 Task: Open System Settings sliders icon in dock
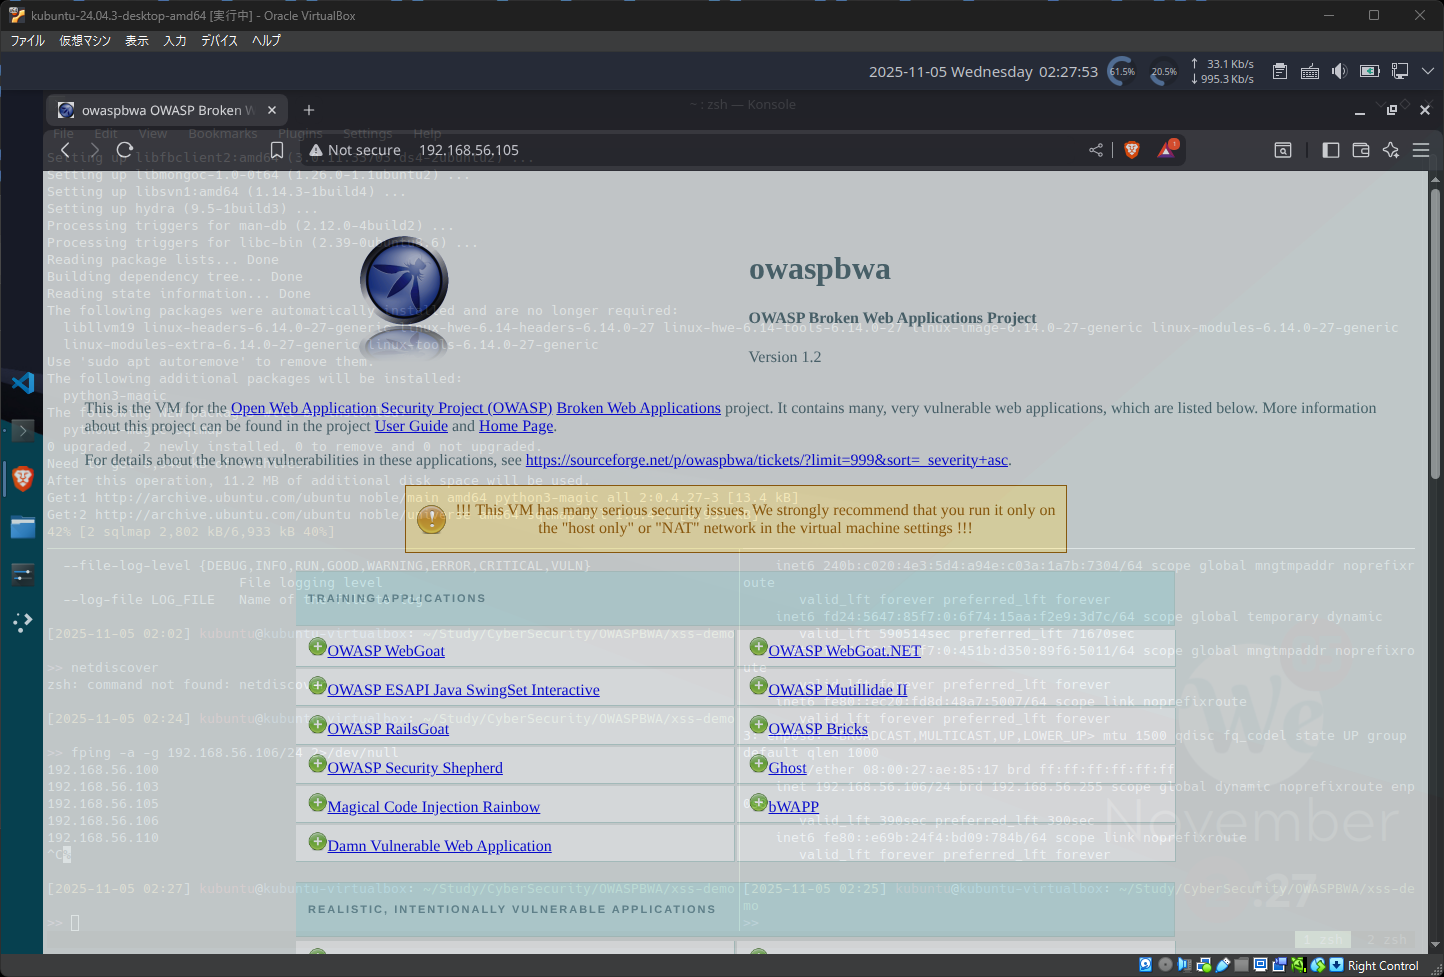pos(22,574)
